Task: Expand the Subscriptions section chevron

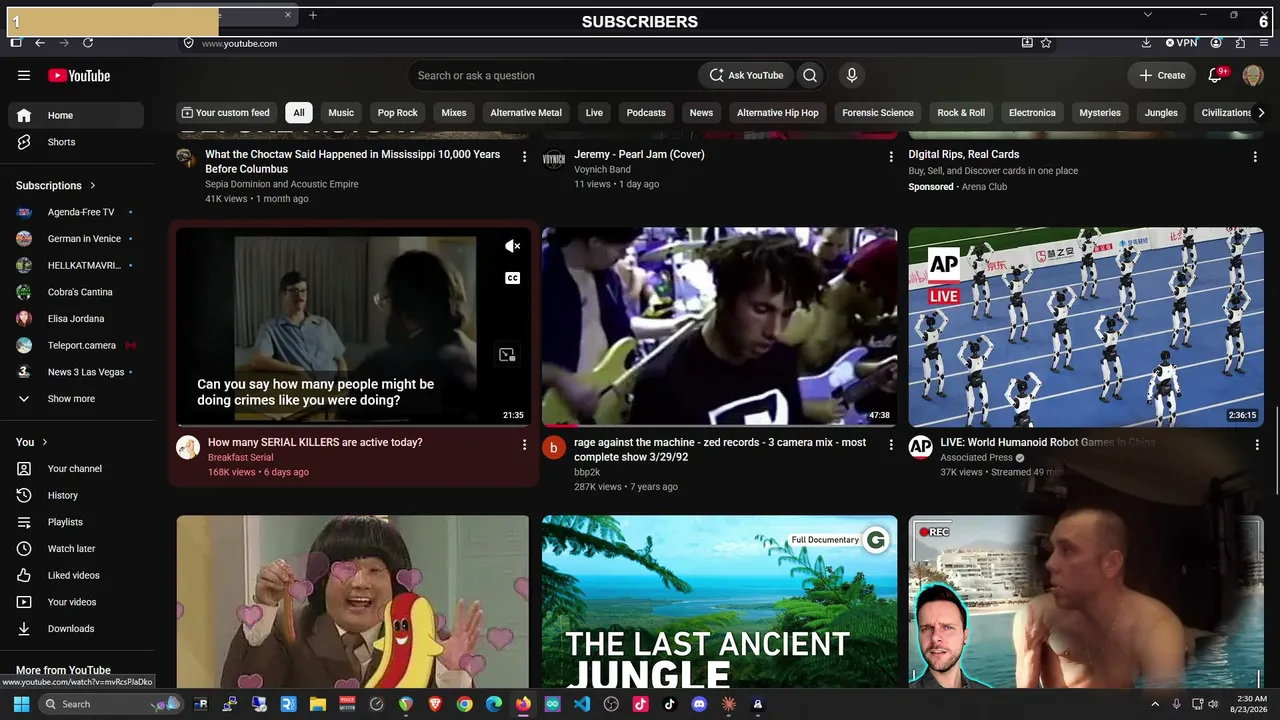Action: (93, 185)
